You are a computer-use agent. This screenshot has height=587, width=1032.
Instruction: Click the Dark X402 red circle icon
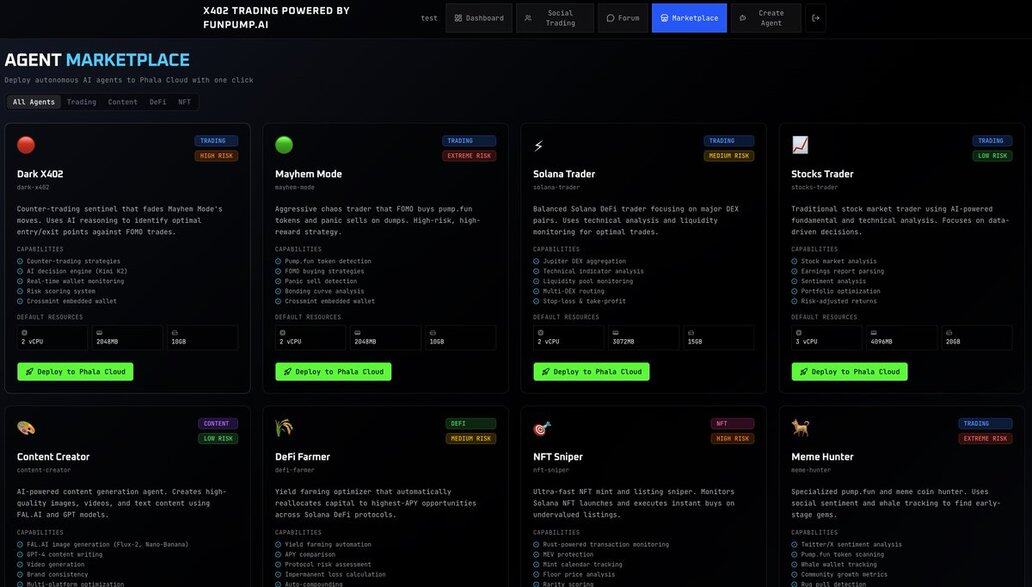[26, 145]
